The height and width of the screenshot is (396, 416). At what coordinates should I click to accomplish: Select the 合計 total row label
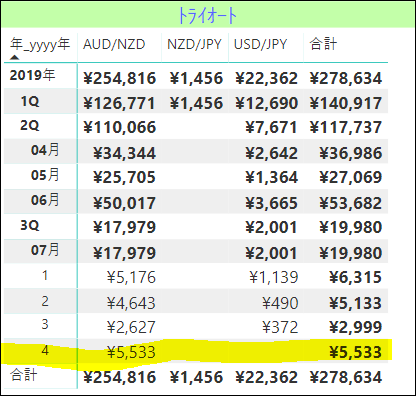(23, 375)
